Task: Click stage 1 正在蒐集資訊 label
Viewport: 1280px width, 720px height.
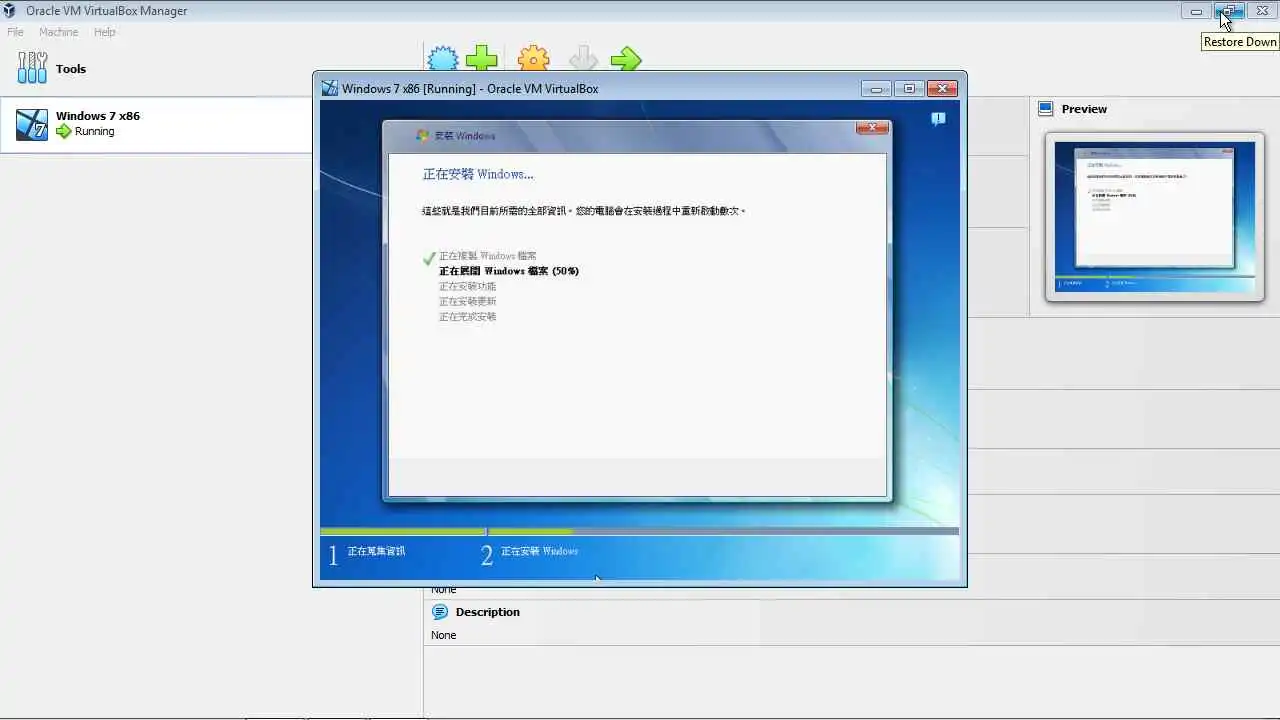Action: tap(376, 551)
